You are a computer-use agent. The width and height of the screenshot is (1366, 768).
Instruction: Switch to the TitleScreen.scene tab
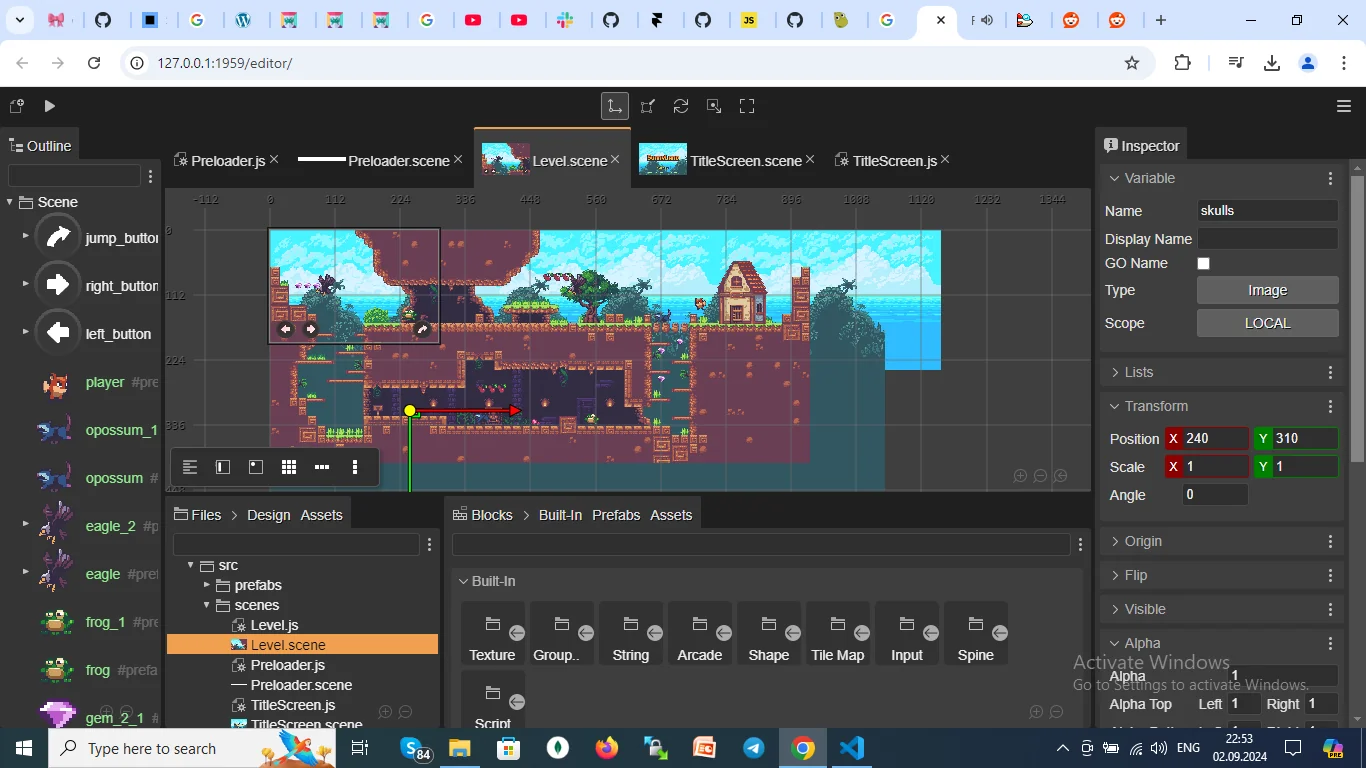tap(745, 160)
